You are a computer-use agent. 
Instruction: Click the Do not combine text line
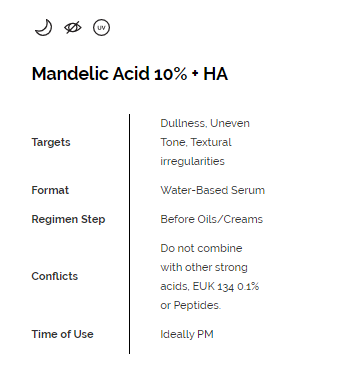201,248
